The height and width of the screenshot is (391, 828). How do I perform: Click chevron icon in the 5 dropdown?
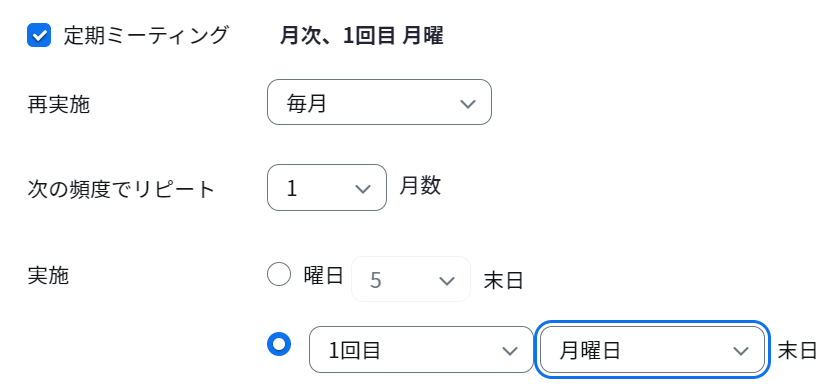[x=447, y=280]
